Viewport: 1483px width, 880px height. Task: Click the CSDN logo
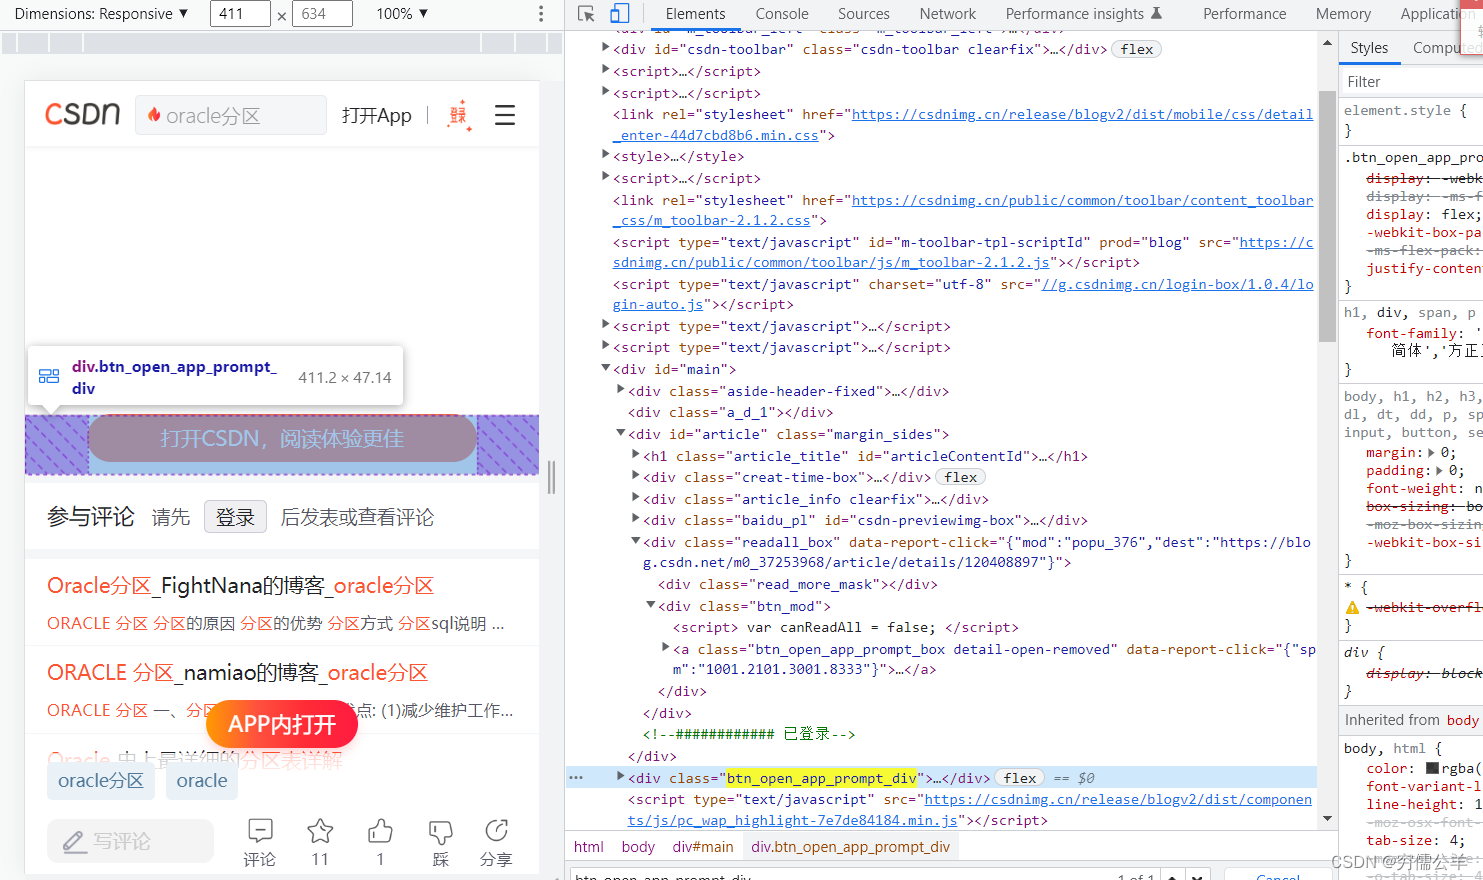[82, 114]
